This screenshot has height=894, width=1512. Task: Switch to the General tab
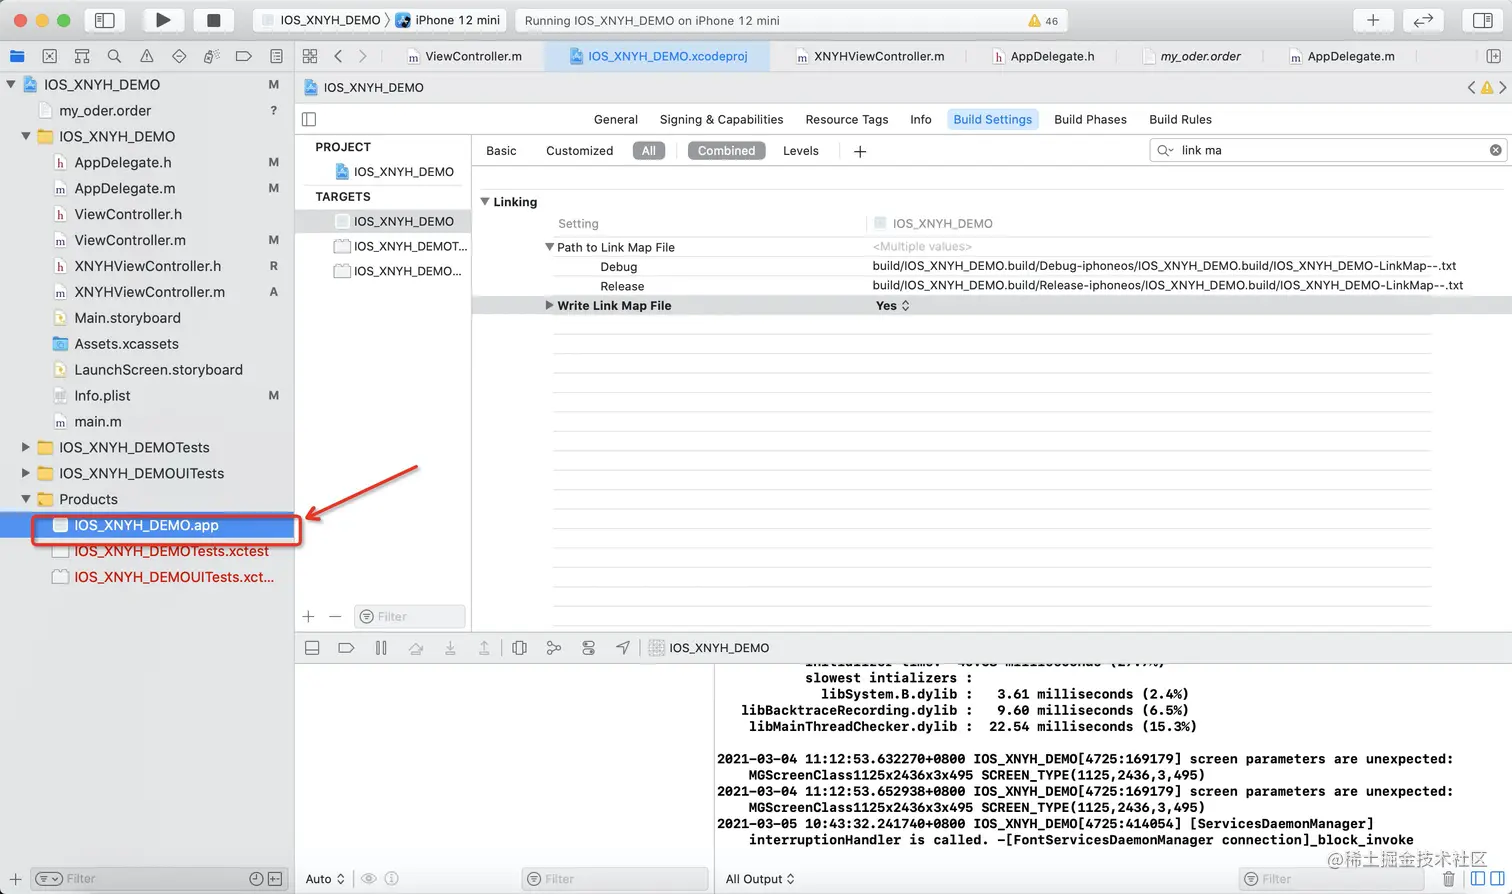tap(616, 119)
